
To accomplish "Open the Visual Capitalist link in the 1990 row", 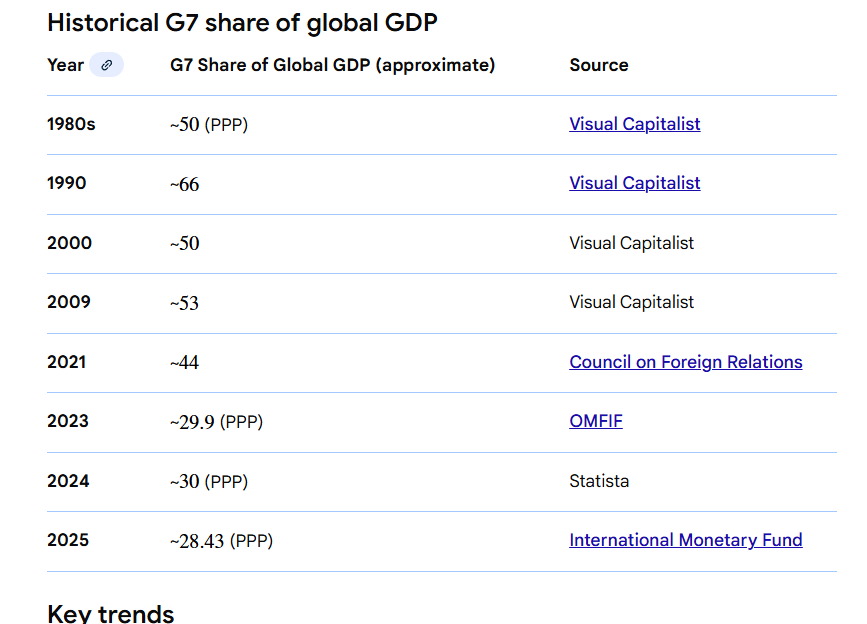I will (x=634, y=183).
